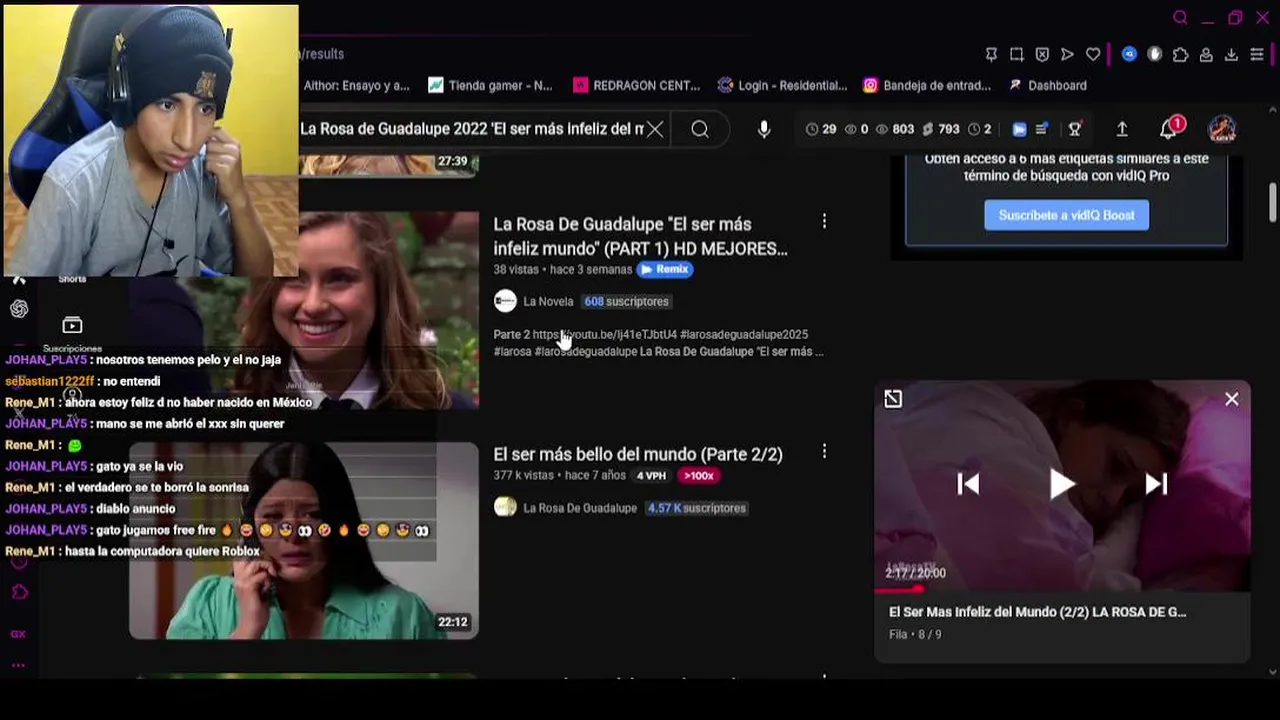The height and width of the screenshot is (720, 1280).
Task: Open the Opera GX tab search icon
Action: coord(1180,18)
